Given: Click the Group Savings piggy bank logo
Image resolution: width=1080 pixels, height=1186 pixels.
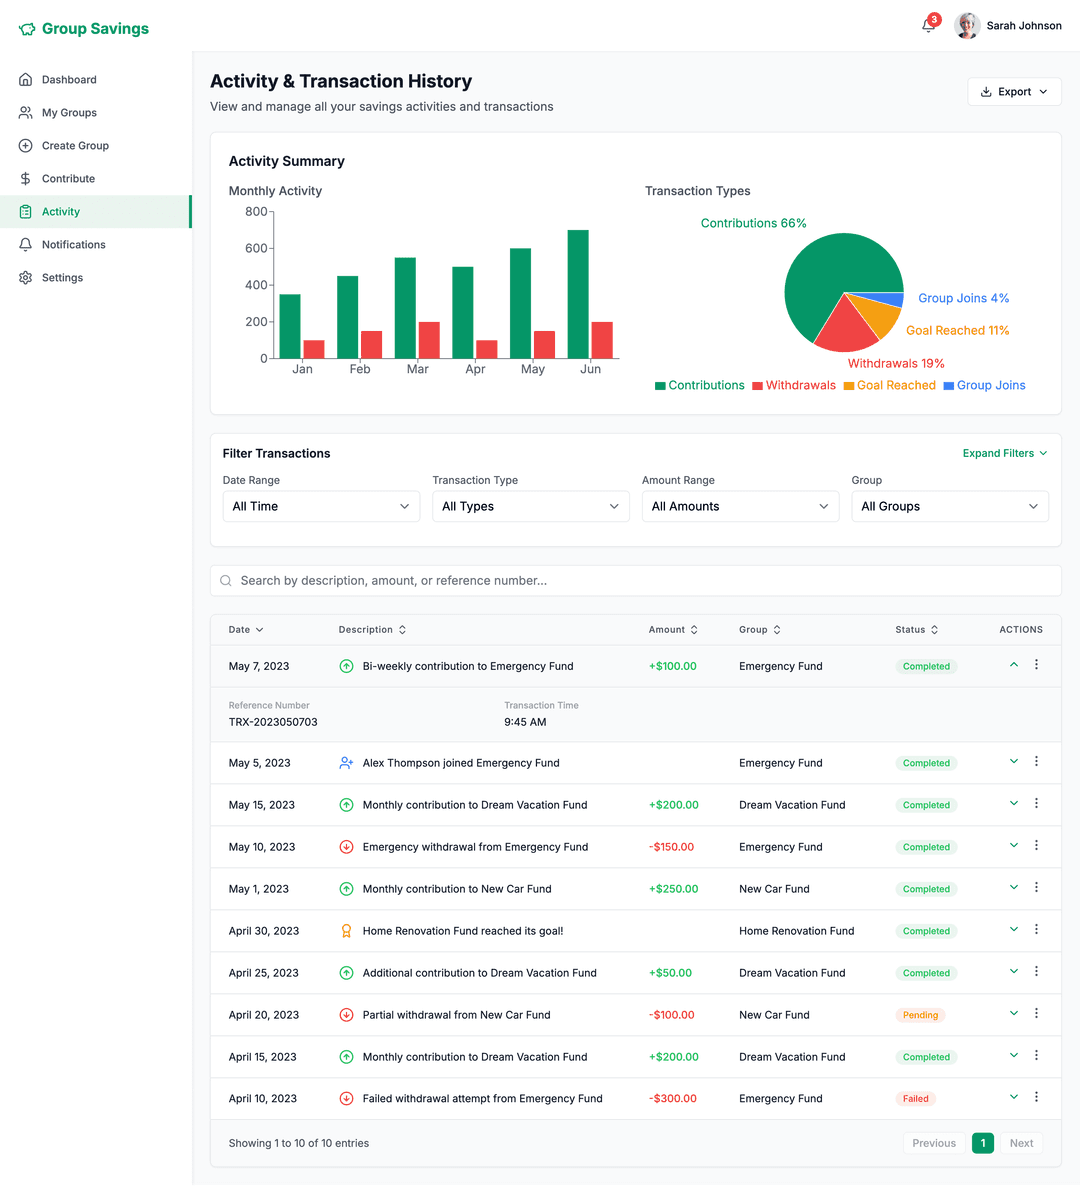Looking at the screenshot, I should tap(27, 29).
